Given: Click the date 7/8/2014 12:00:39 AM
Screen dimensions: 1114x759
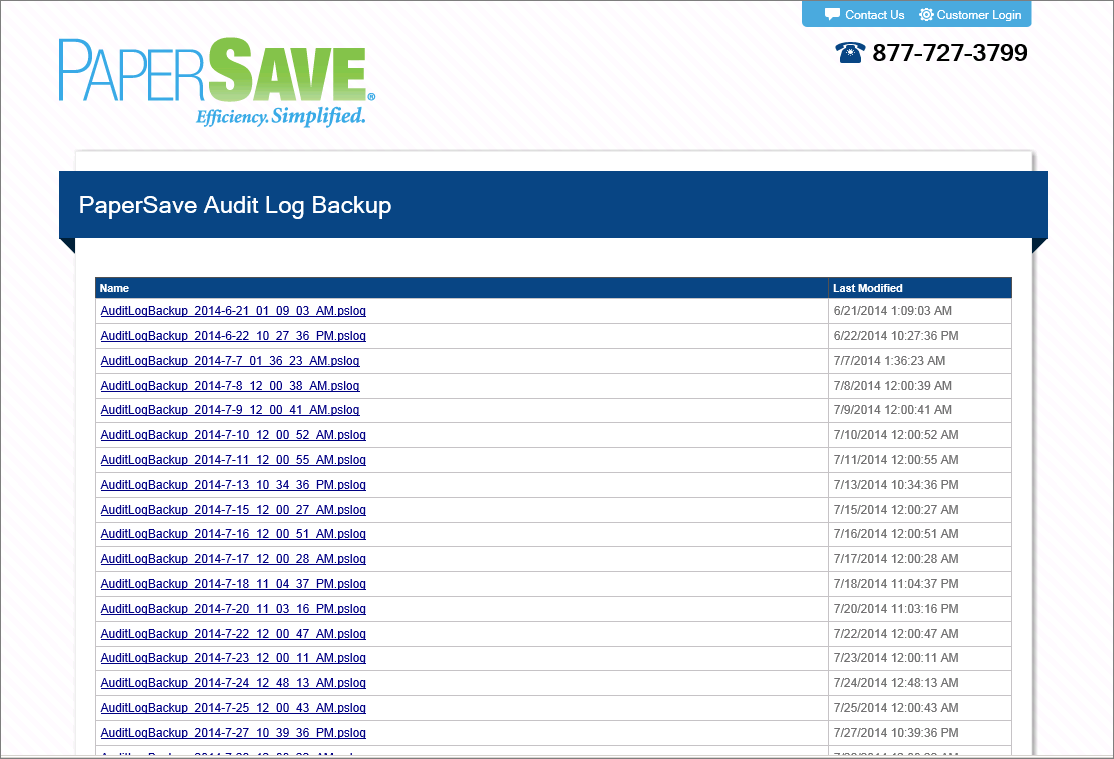Looking at the screenshot, I should tap(892, 385).
